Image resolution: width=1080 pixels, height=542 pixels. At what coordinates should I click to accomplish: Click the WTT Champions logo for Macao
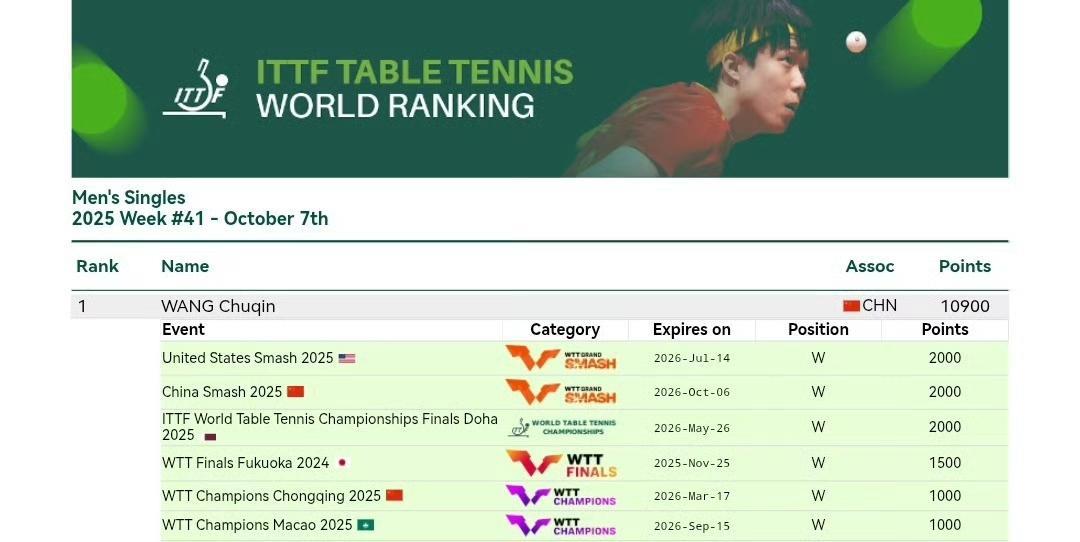(561, 525)
